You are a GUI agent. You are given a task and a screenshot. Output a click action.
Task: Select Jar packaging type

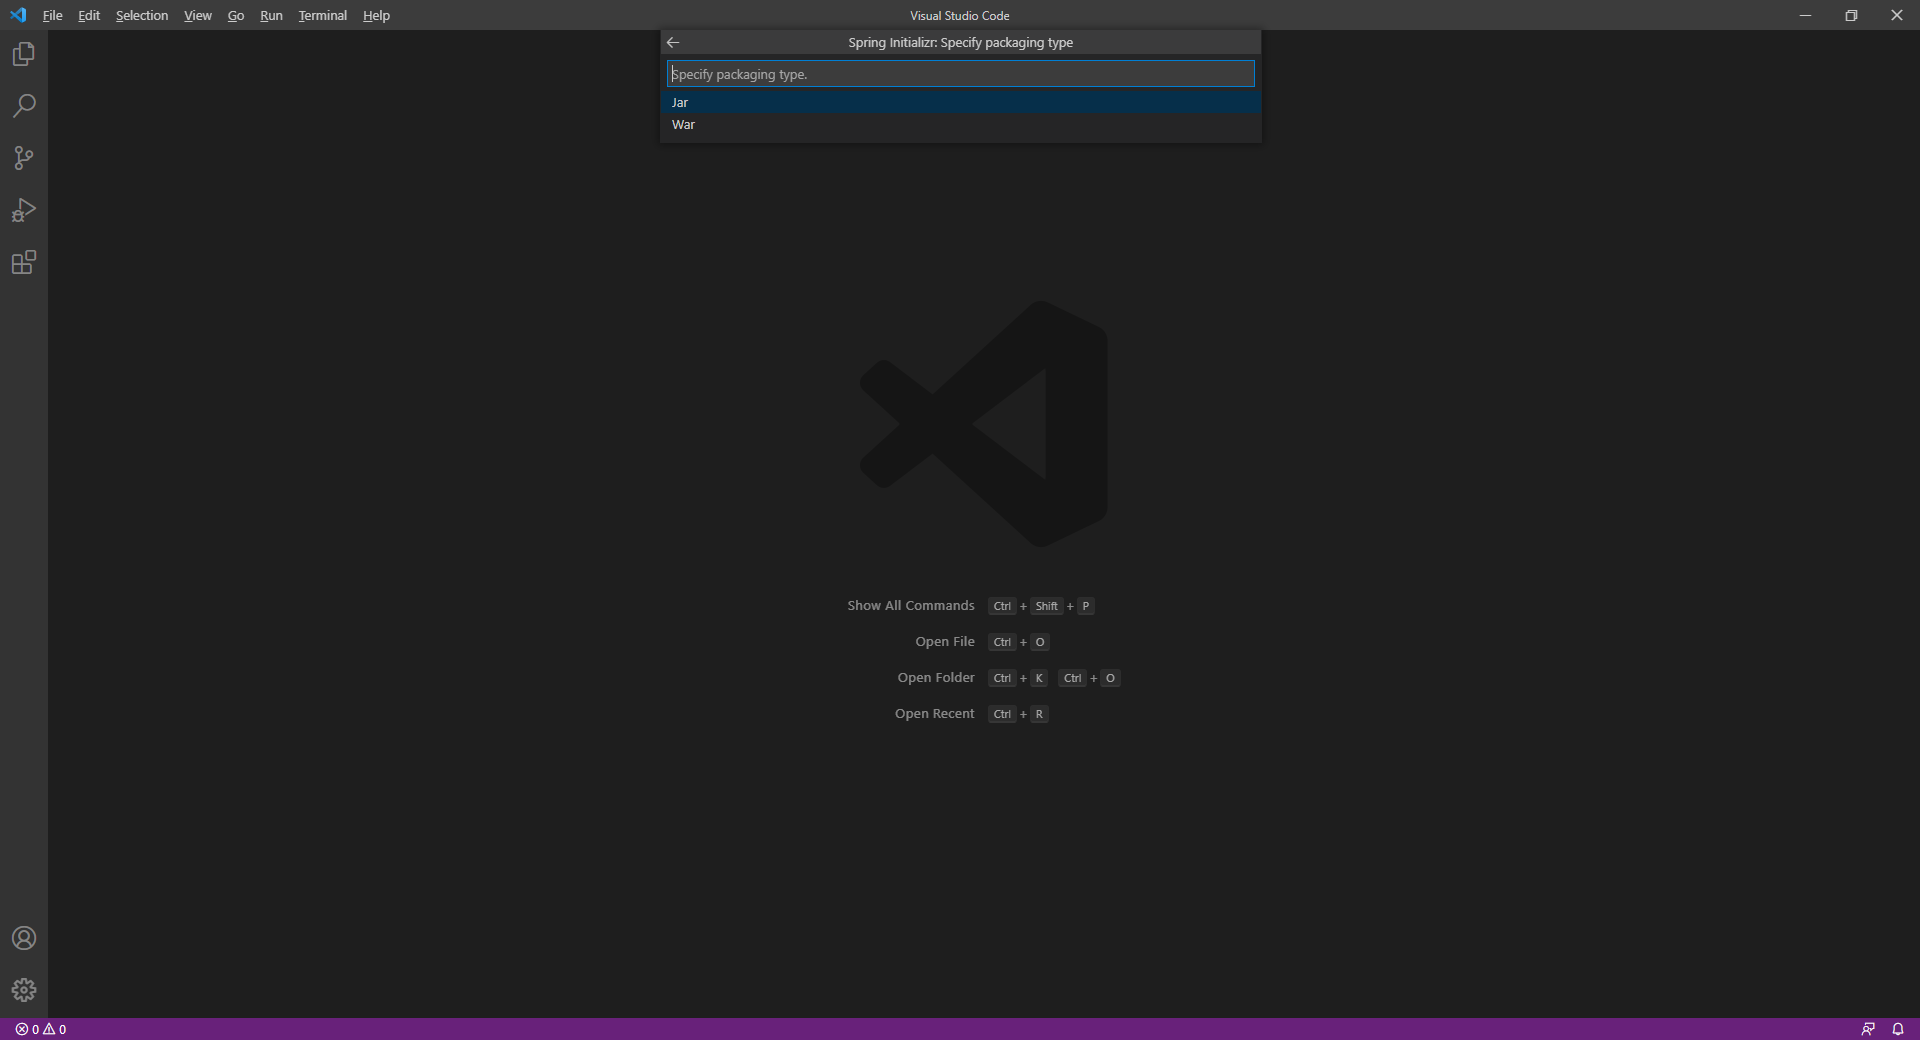[x=961, y=102]
